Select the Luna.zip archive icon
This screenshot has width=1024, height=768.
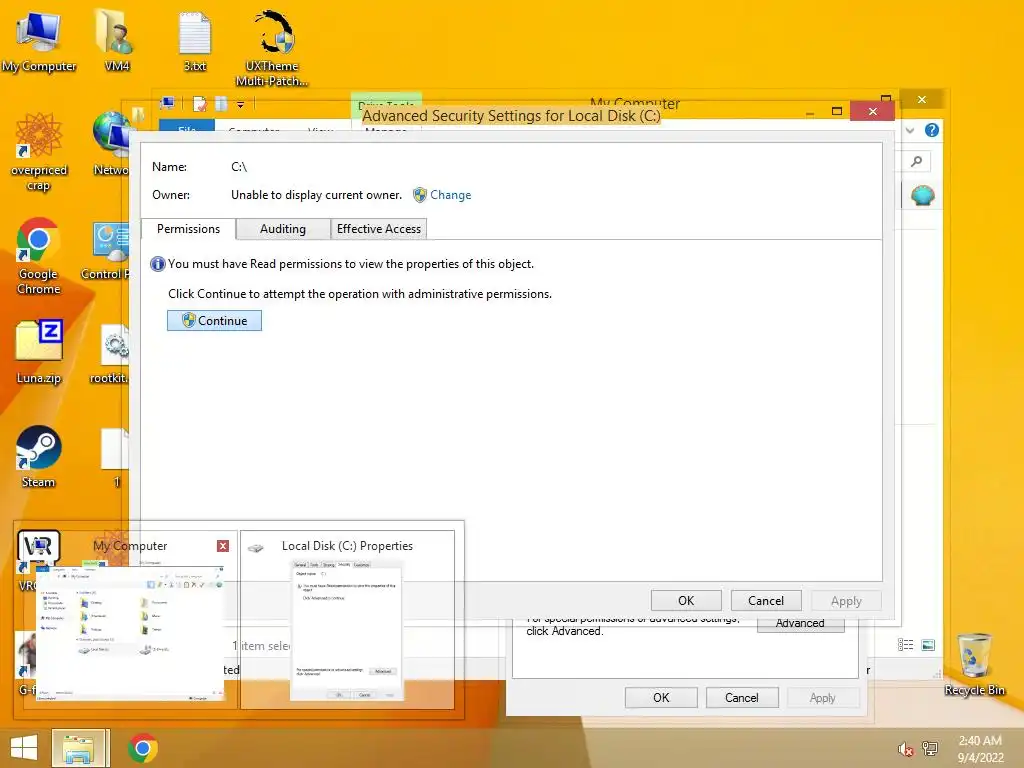point(39,351)
